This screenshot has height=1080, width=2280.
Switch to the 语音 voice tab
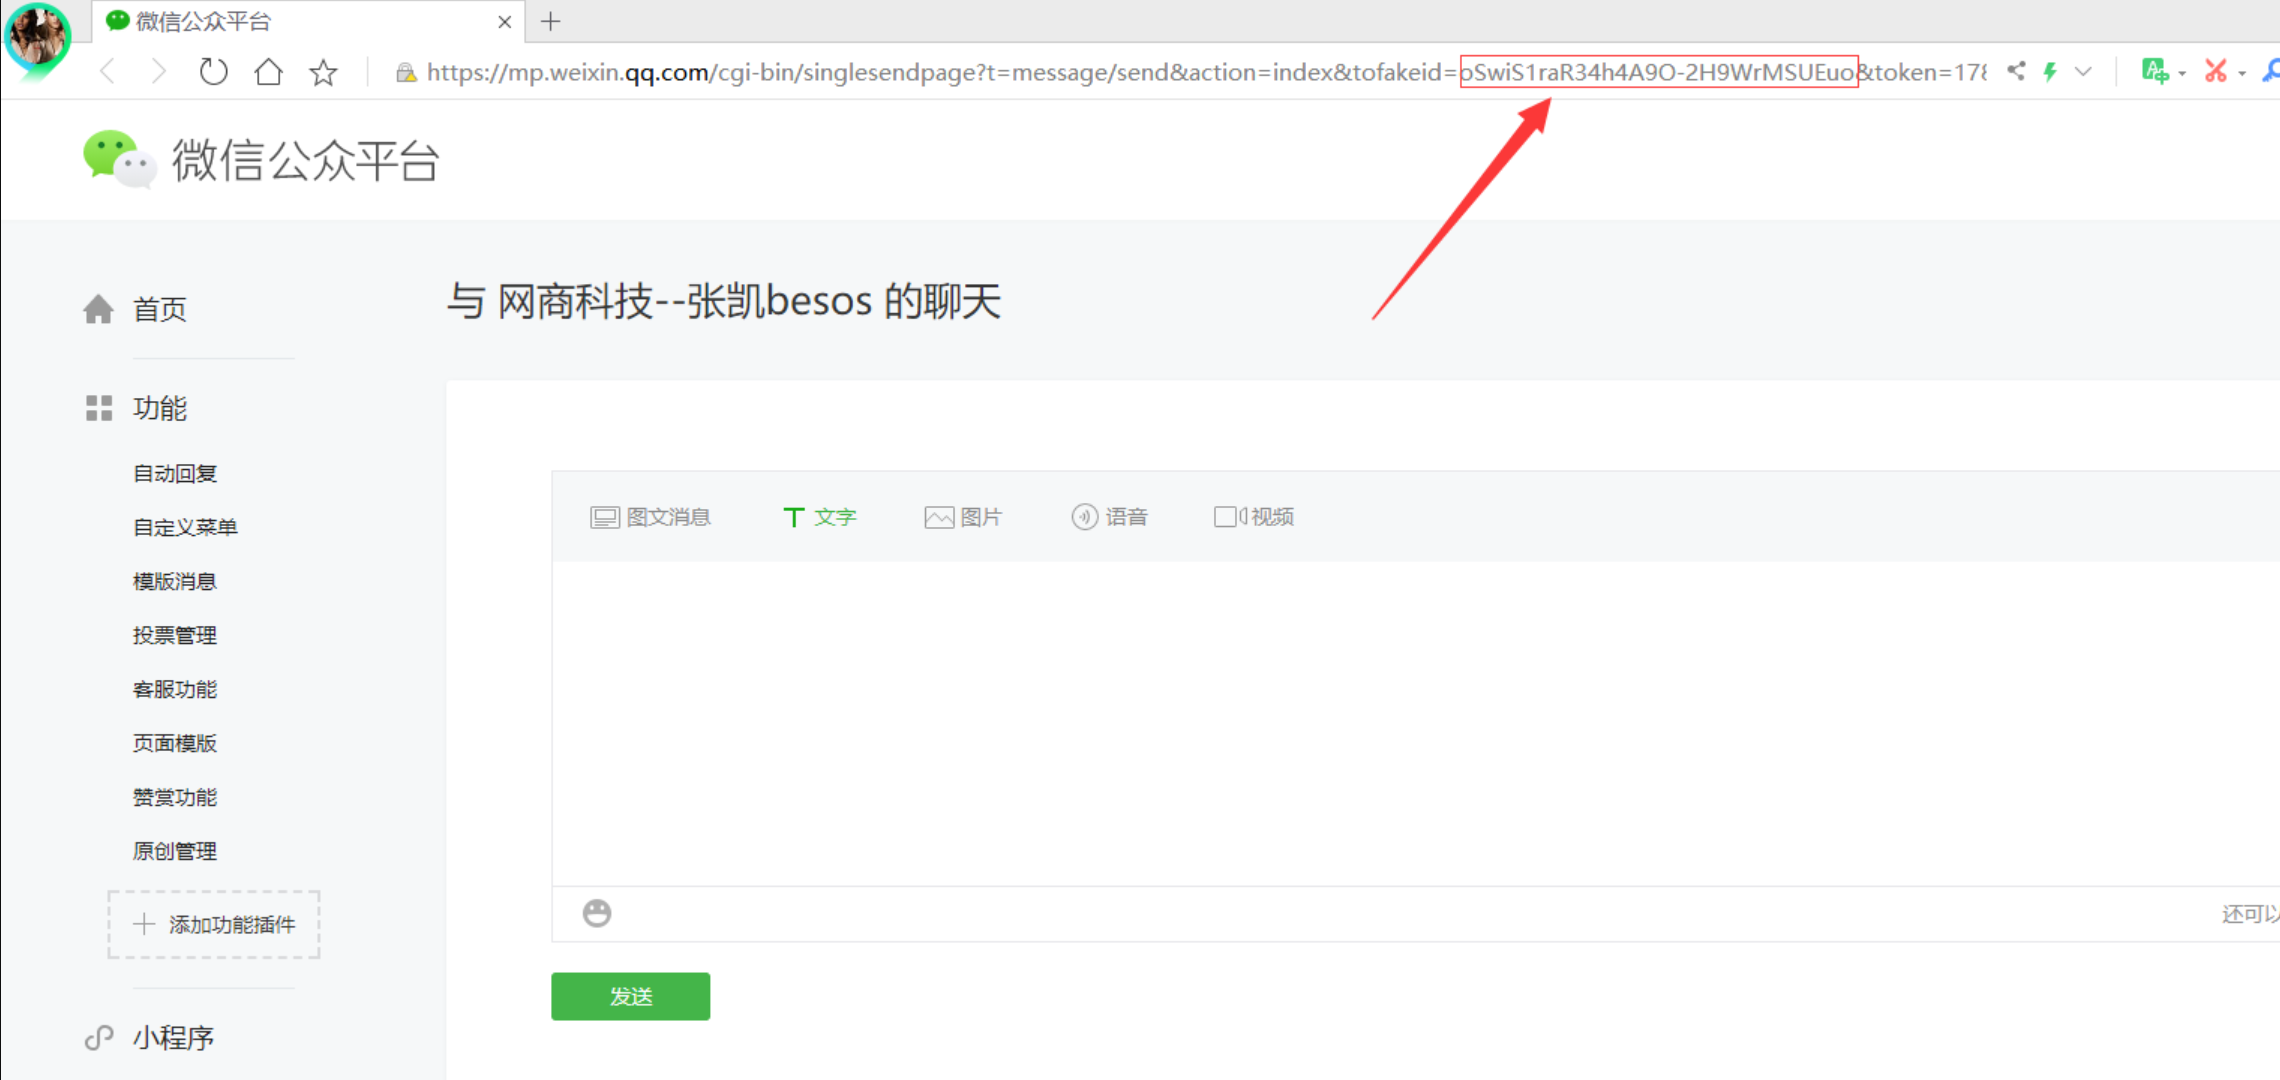pyautogui.click(x=1109, y=517)
